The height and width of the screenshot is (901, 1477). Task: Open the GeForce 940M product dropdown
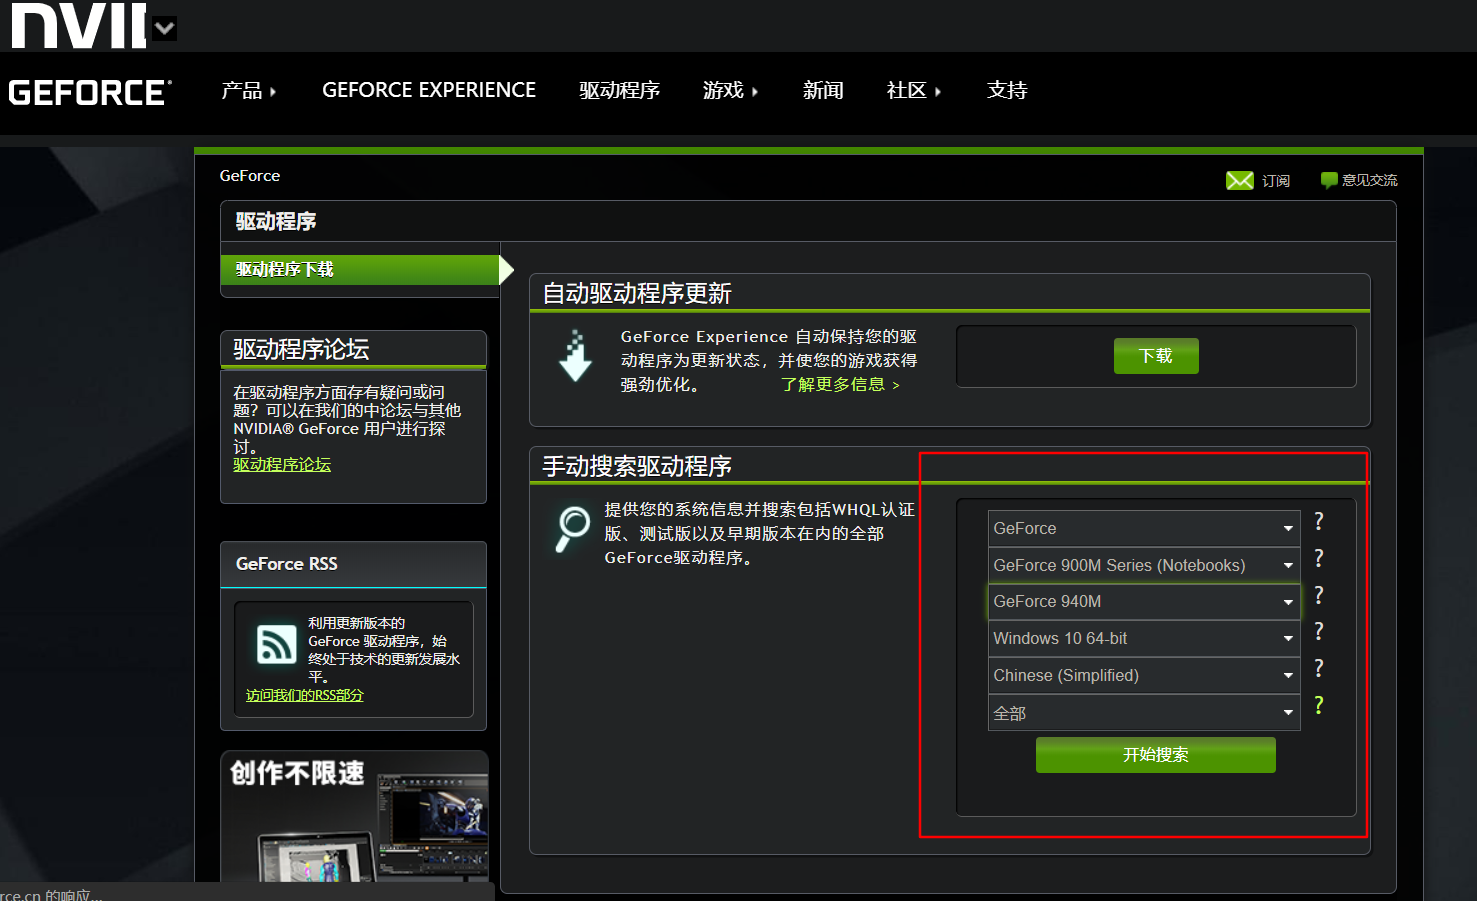tap(1144, 601)
